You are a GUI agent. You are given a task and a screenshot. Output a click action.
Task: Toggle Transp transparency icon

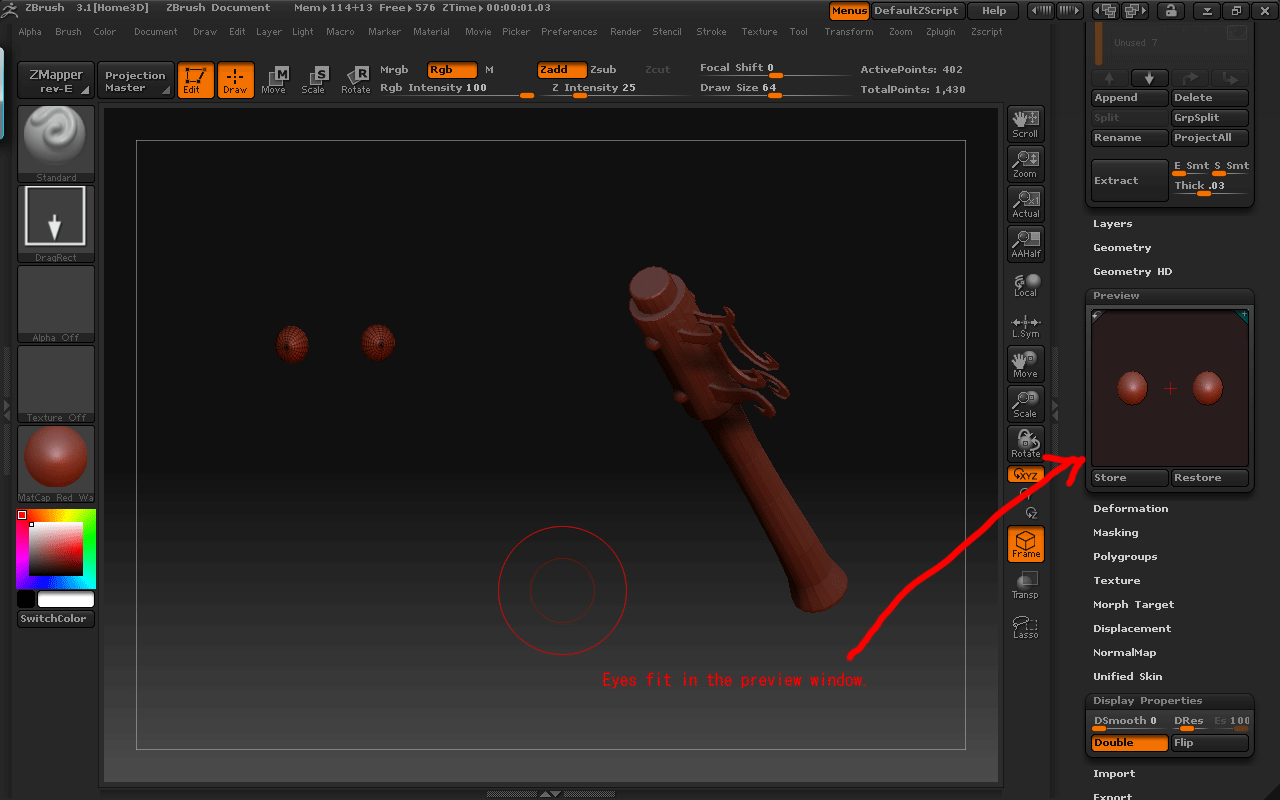click(1025, 585)
